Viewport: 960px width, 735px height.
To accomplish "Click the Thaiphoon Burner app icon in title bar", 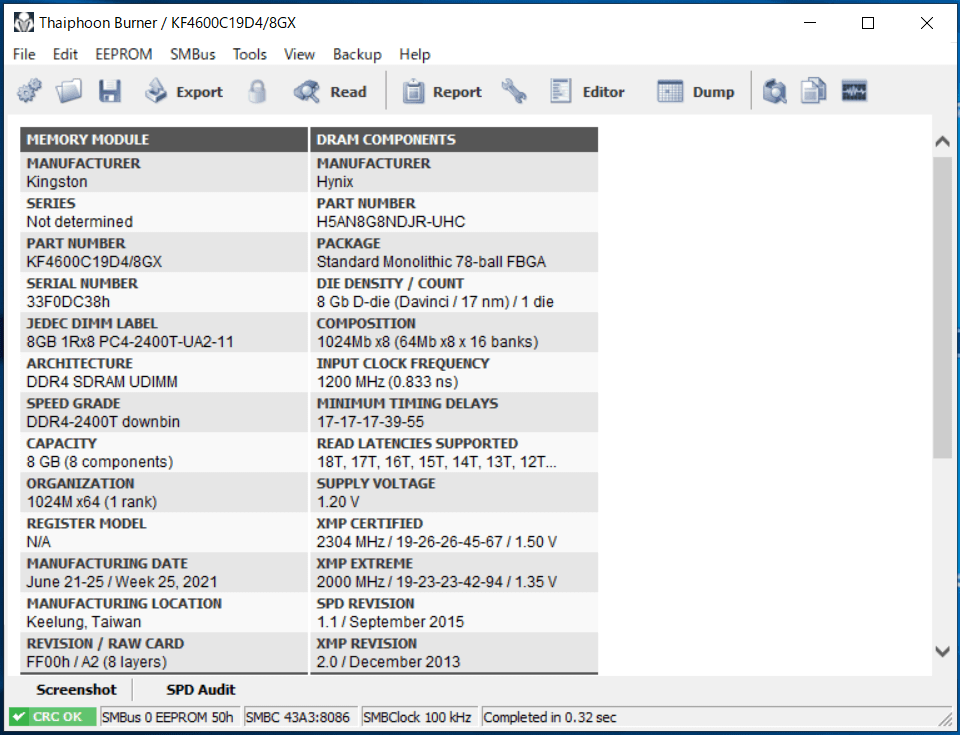I will pyautogui.click(x=23, y=23).
